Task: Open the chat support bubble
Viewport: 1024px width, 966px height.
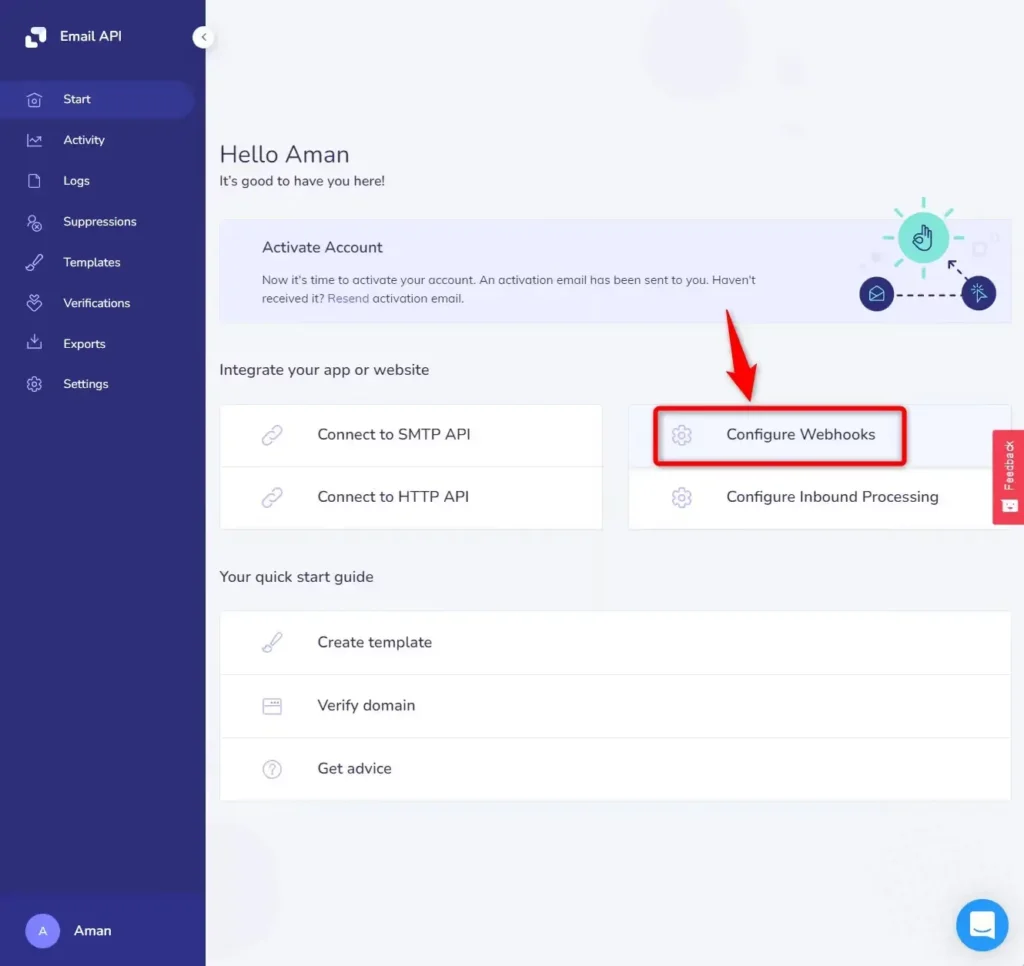Action: point(981,925)
